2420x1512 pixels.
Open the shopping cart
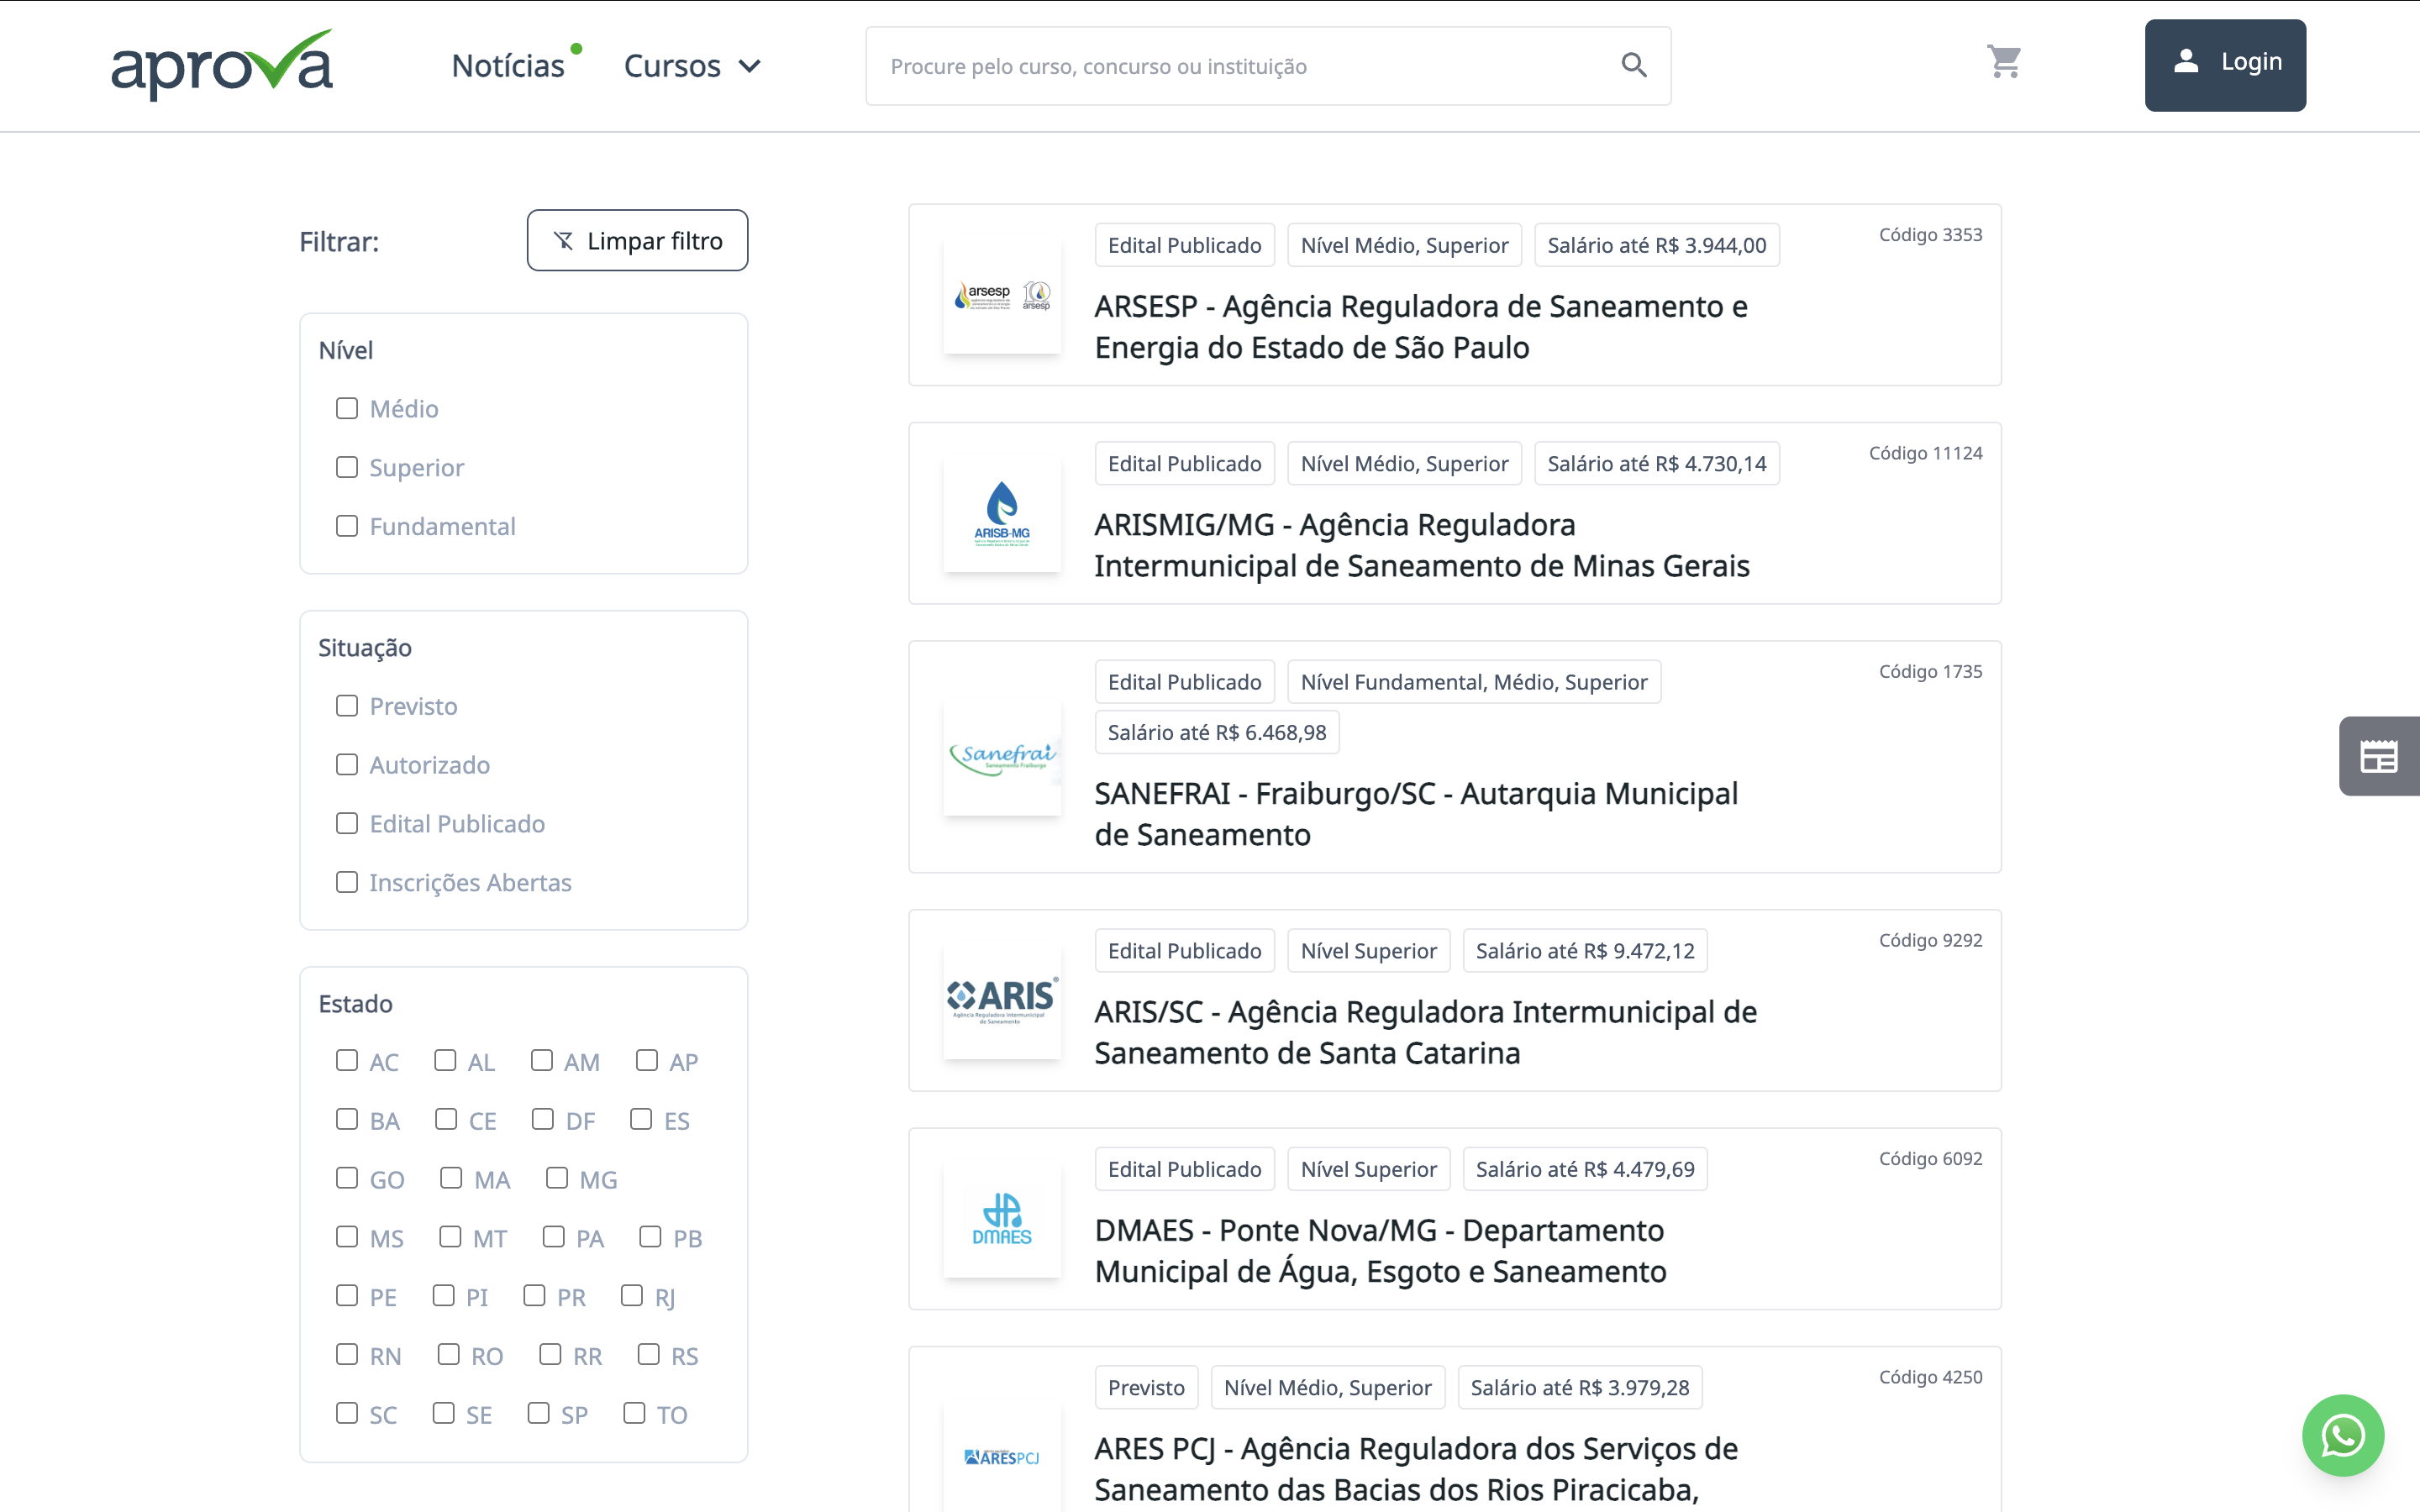pyautogui.click(x=2006, y=62)
